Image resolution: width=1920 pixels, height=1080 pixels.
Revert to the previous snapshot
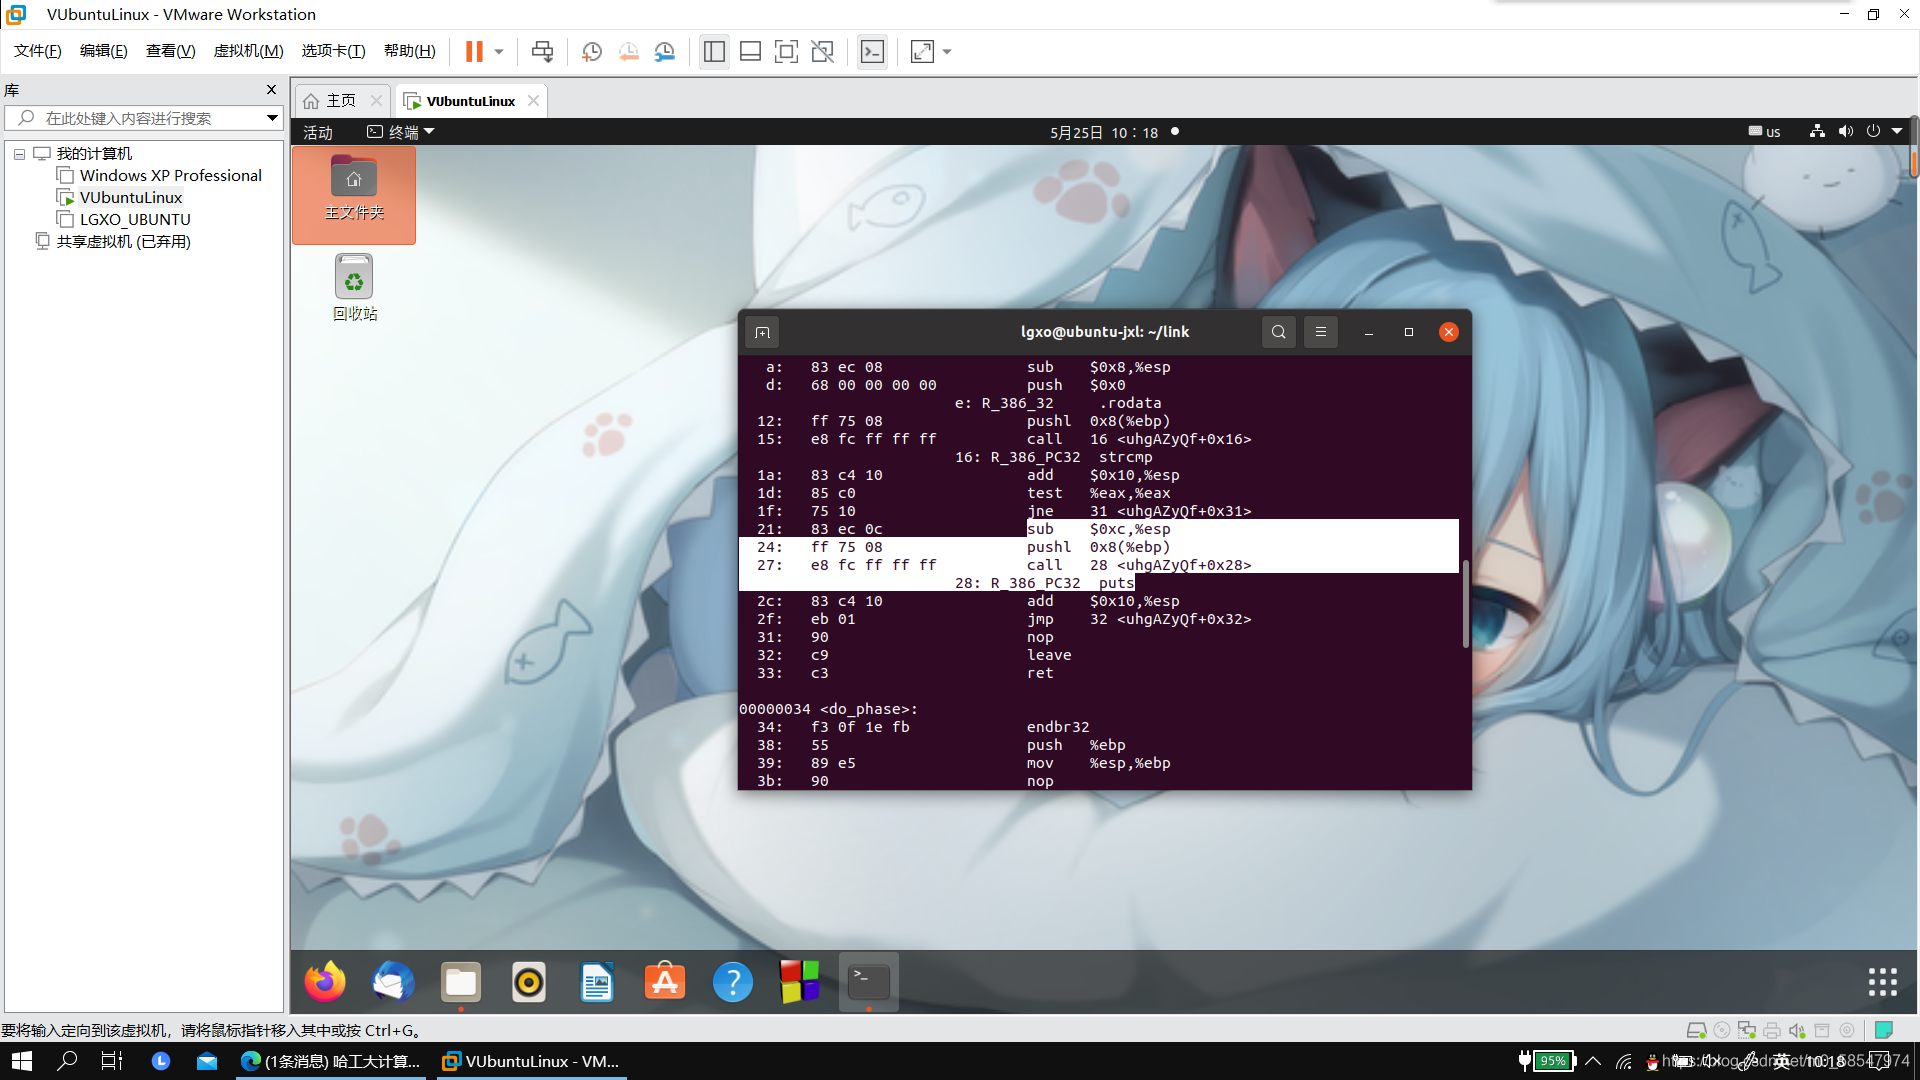[x=628, y=51]
